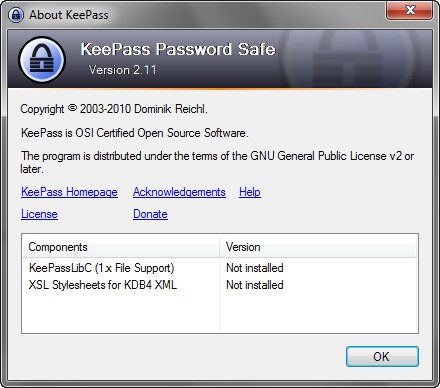
Task: Click the About KeePass title bar text
Action: click(x=69, y=15)
